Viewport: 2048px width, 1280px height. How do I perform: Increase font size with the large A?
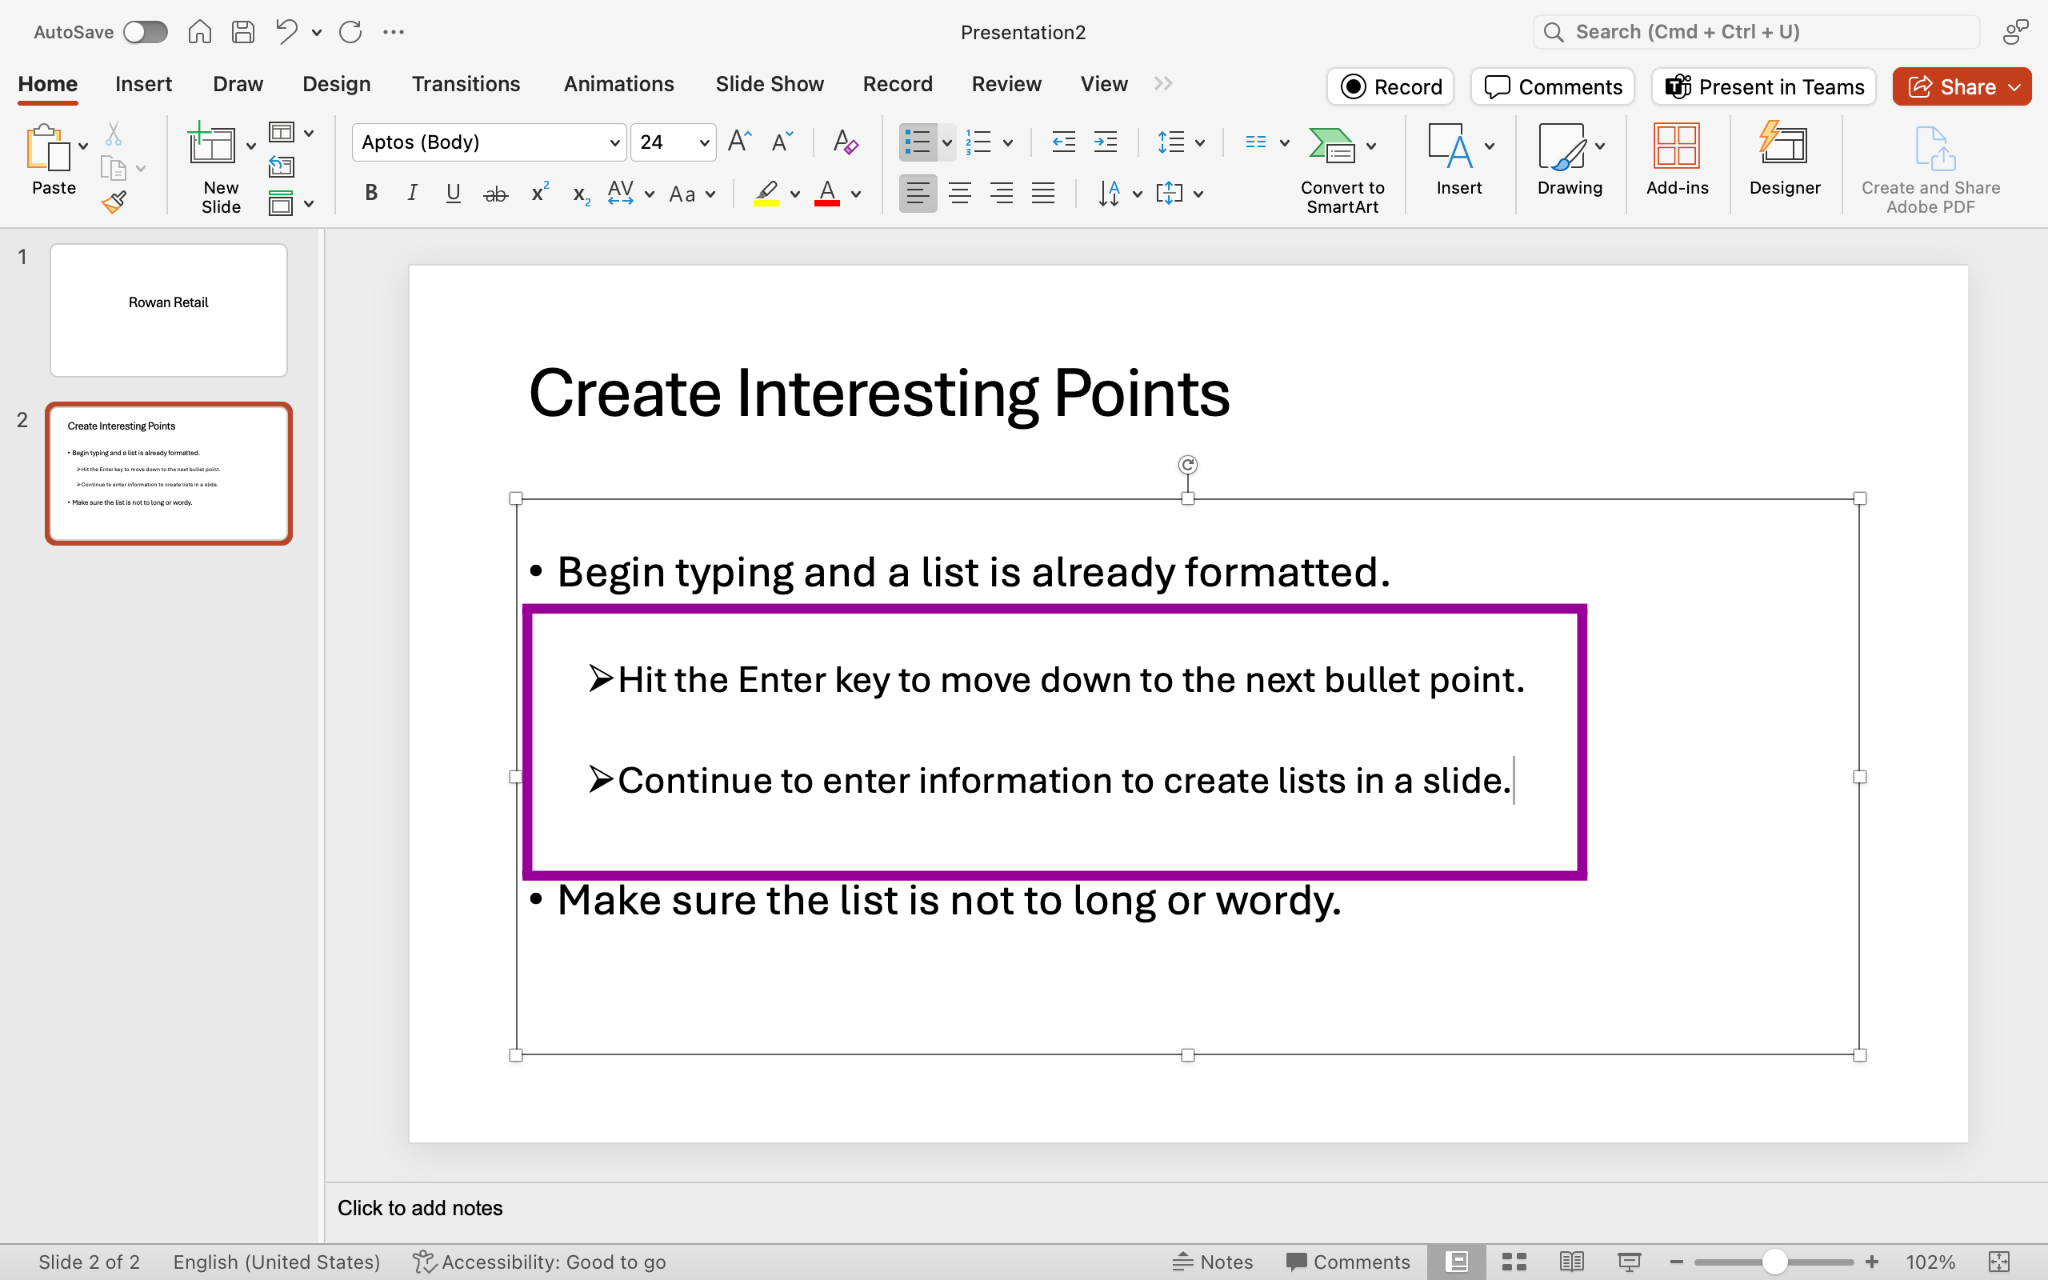pyautogui.click(x=740, y=142)
